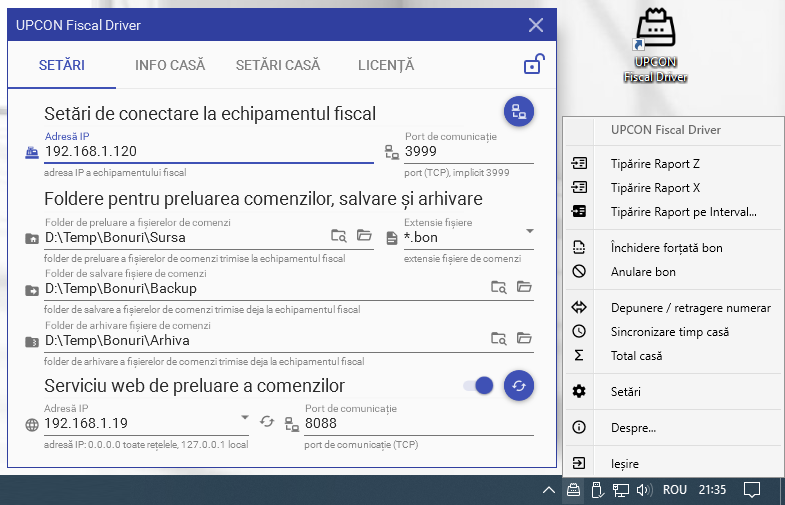Image resolution: width=785 pixels, height=505 pixels.
Task: Click the network tray icon in taskbar
Action: pyautogui.click(x=621, y=490)
